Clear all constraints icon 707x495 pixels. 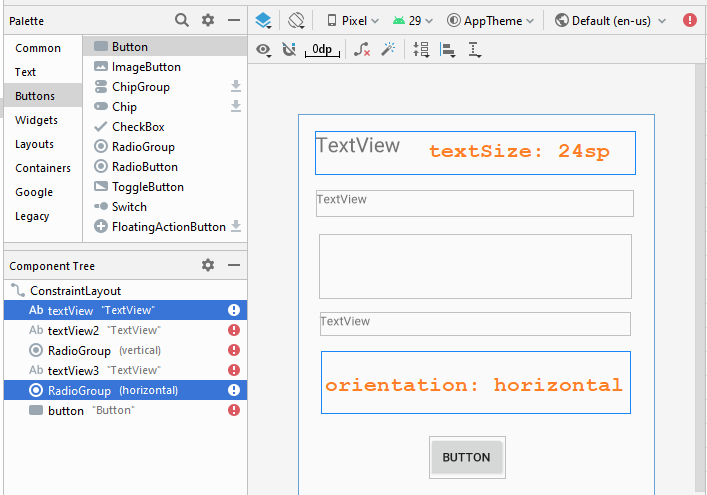tap(362, 49)
